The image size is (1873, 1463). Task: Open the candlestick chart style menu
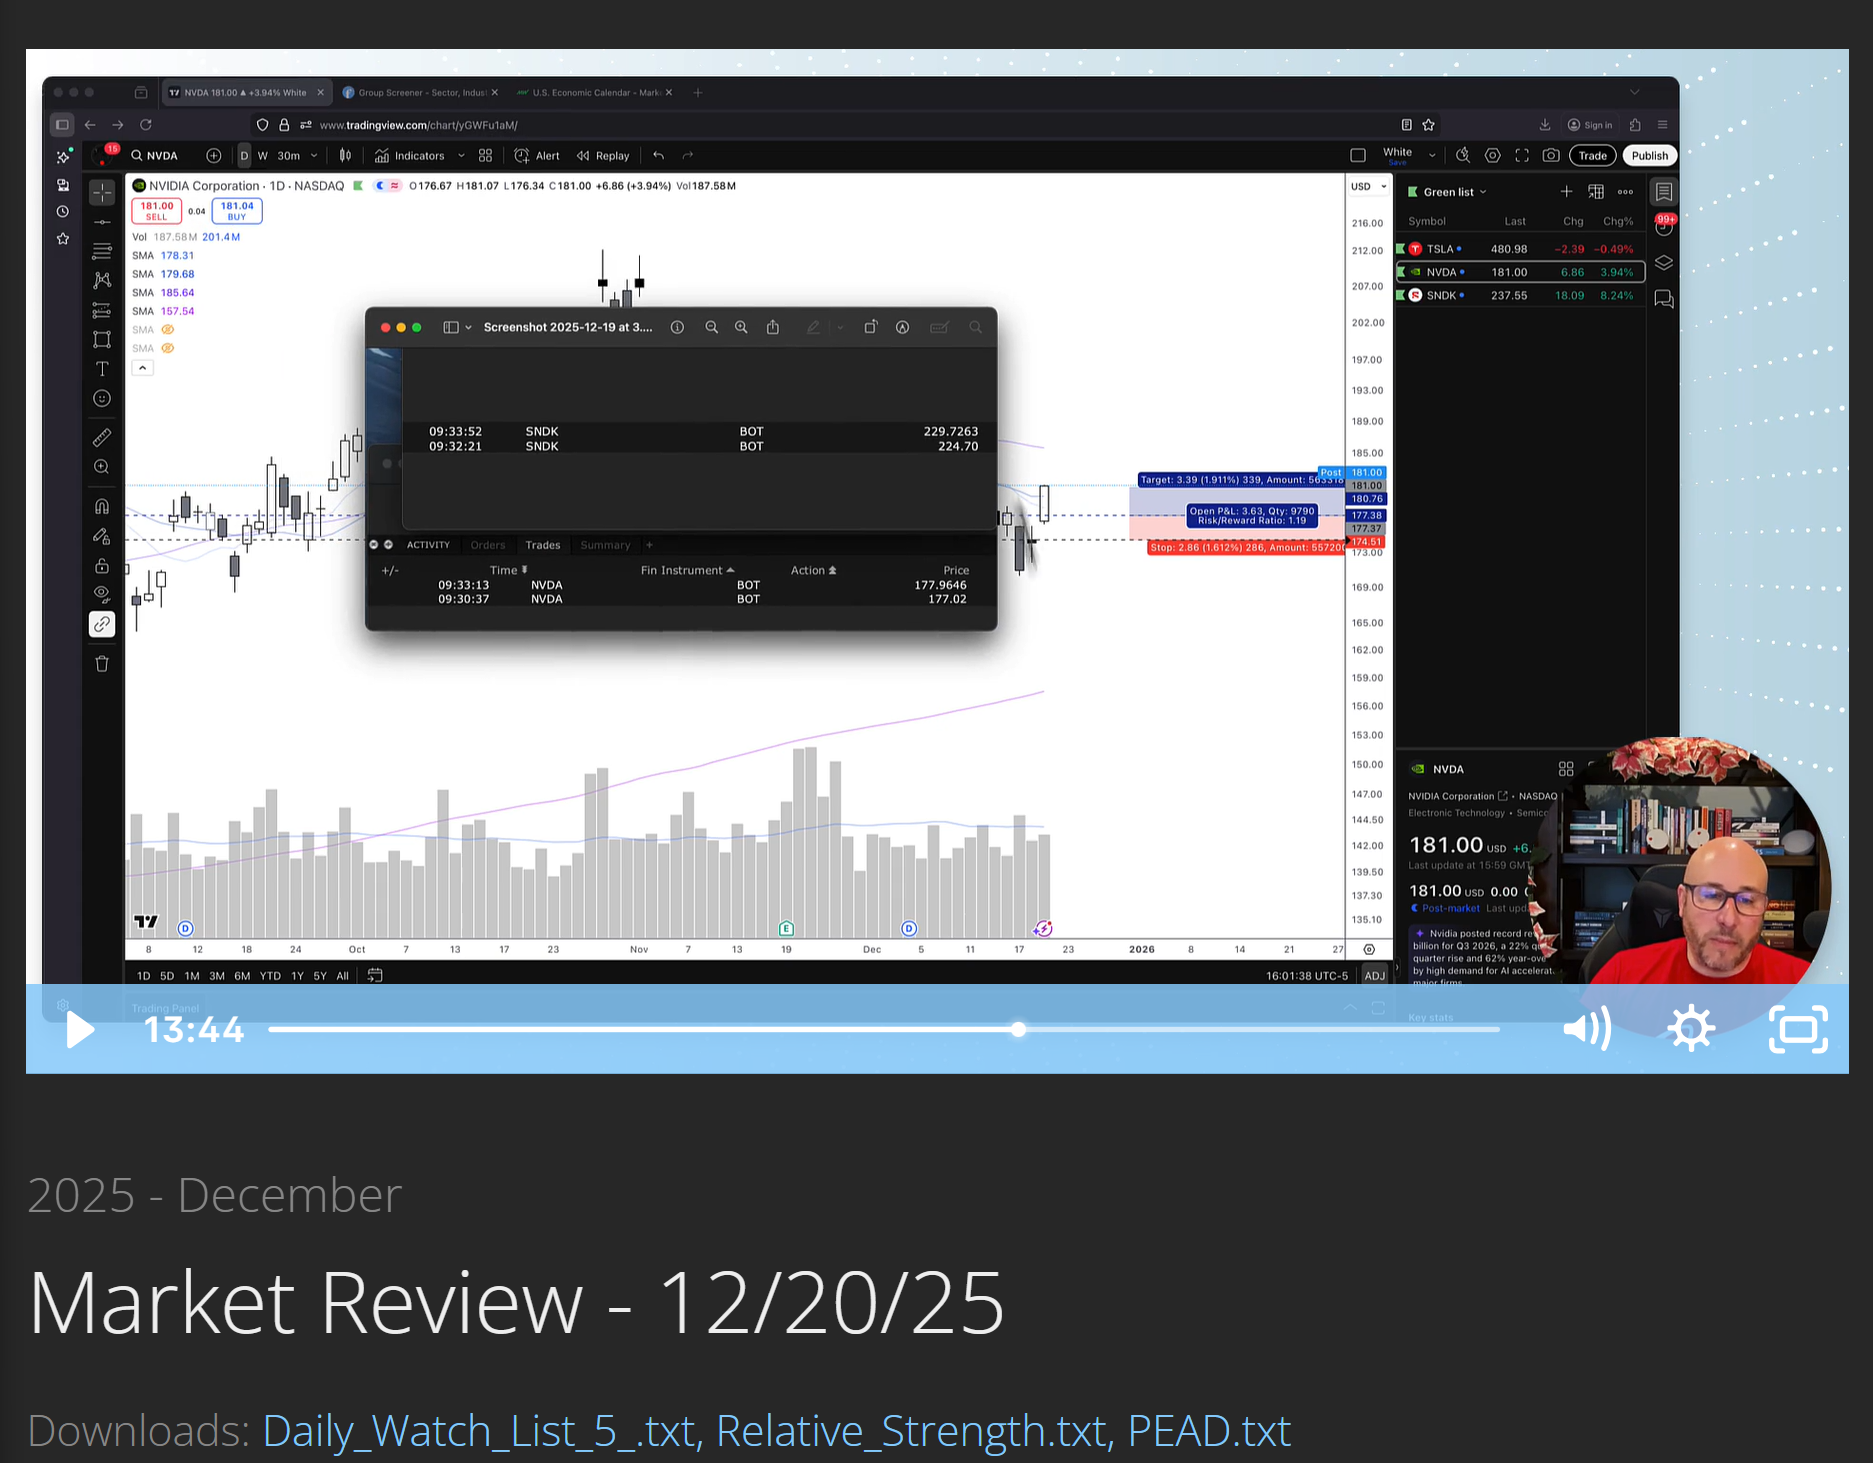345,156
